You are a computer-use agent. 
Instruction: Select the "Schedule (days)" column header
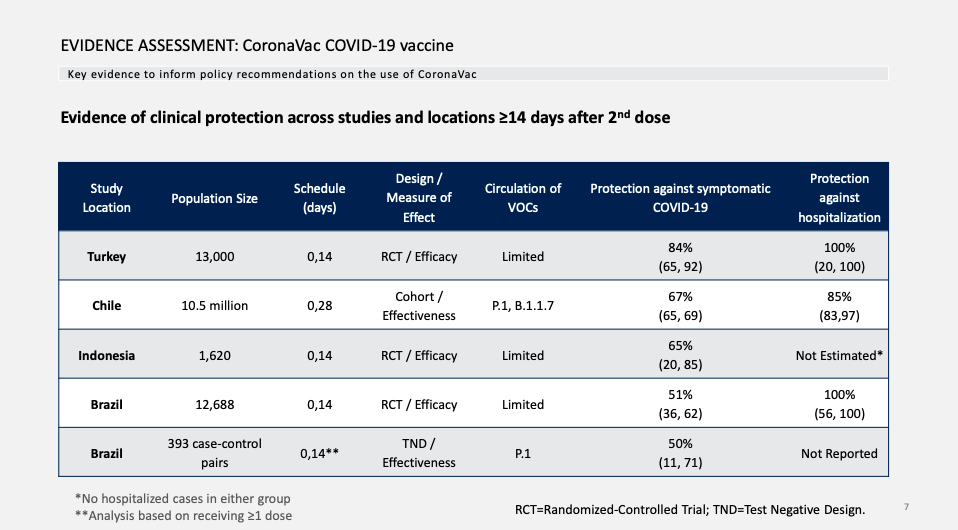(319, 198)
